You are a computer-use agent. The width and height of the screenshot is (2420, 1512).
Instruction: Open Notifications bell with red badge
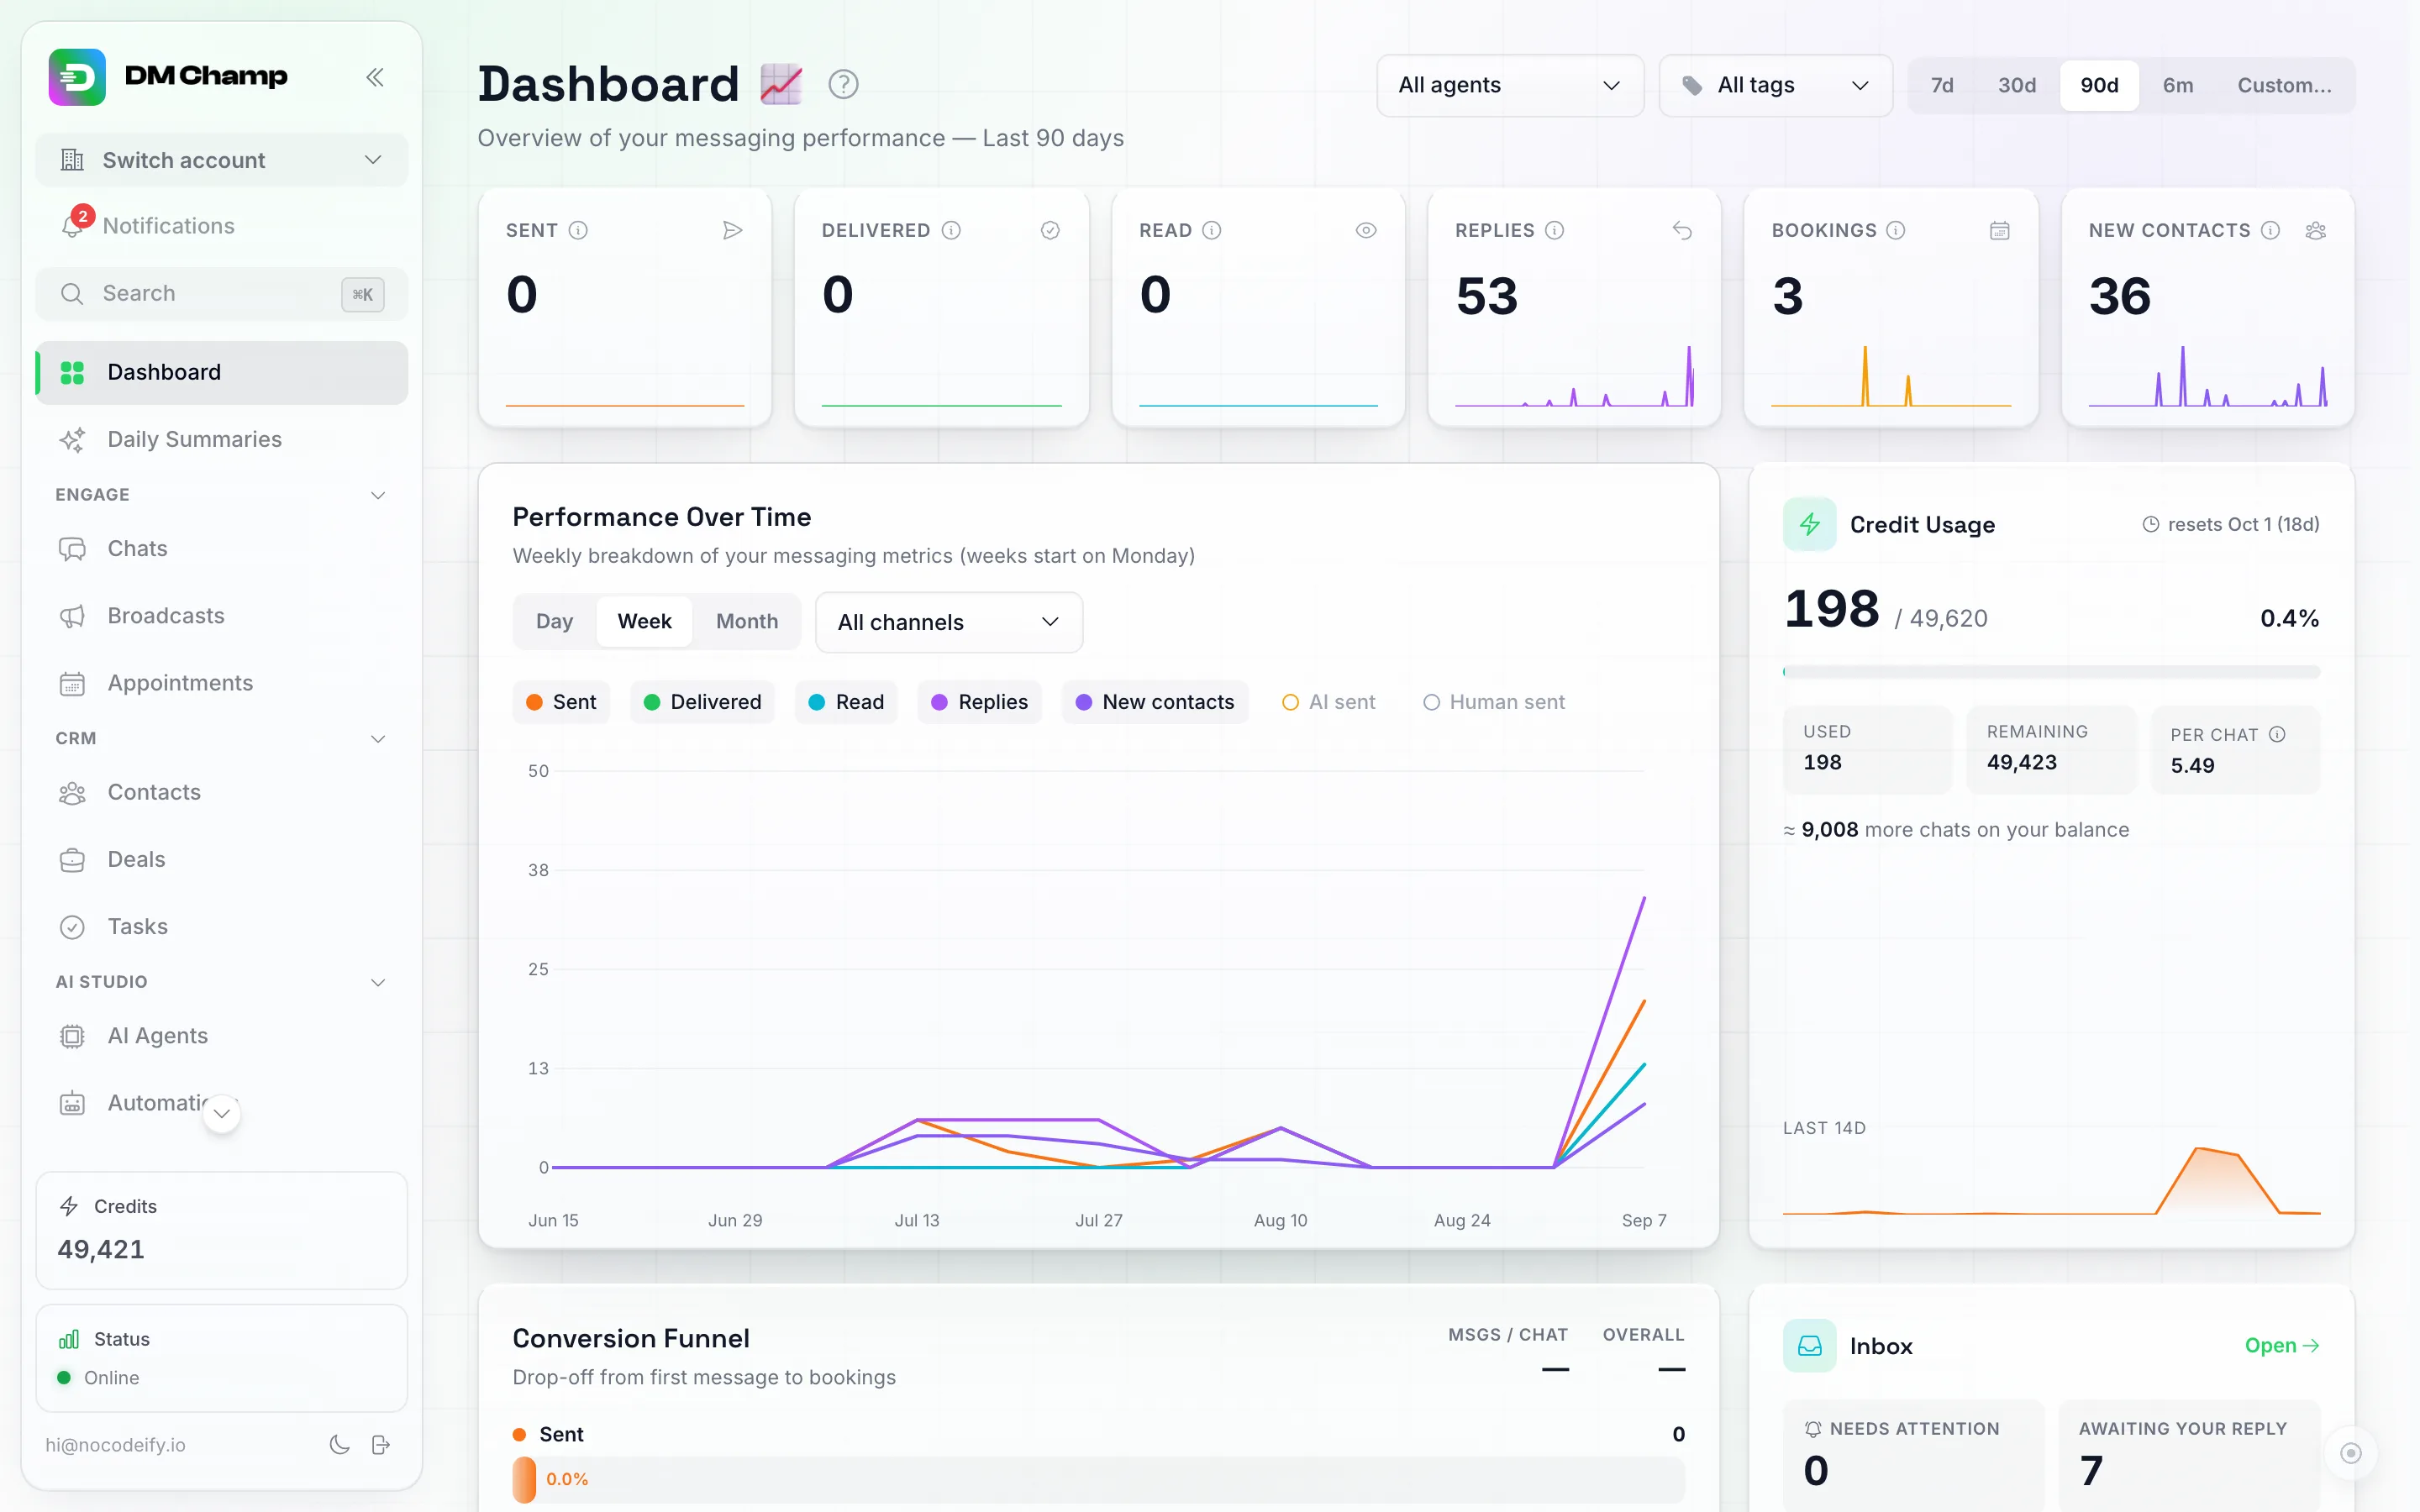click(x=73, y=224)
